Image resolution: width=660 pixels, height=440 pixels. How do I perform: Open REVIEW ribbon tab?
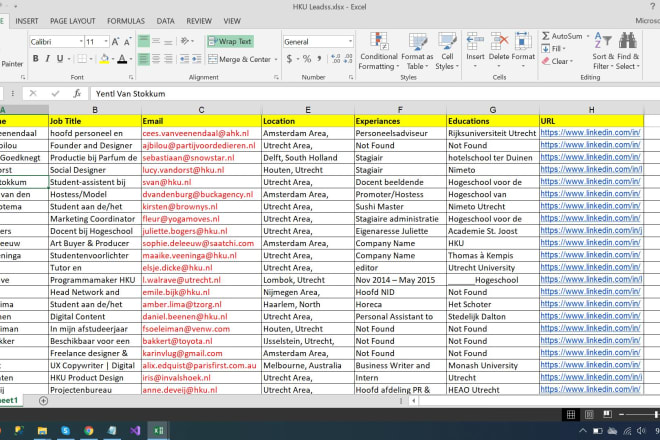click(199, 21)
